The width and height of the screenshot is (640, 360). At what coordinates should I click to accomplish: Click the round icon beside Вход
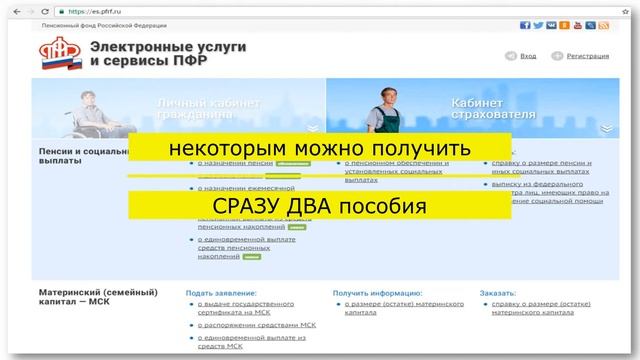tap(511, 56)
